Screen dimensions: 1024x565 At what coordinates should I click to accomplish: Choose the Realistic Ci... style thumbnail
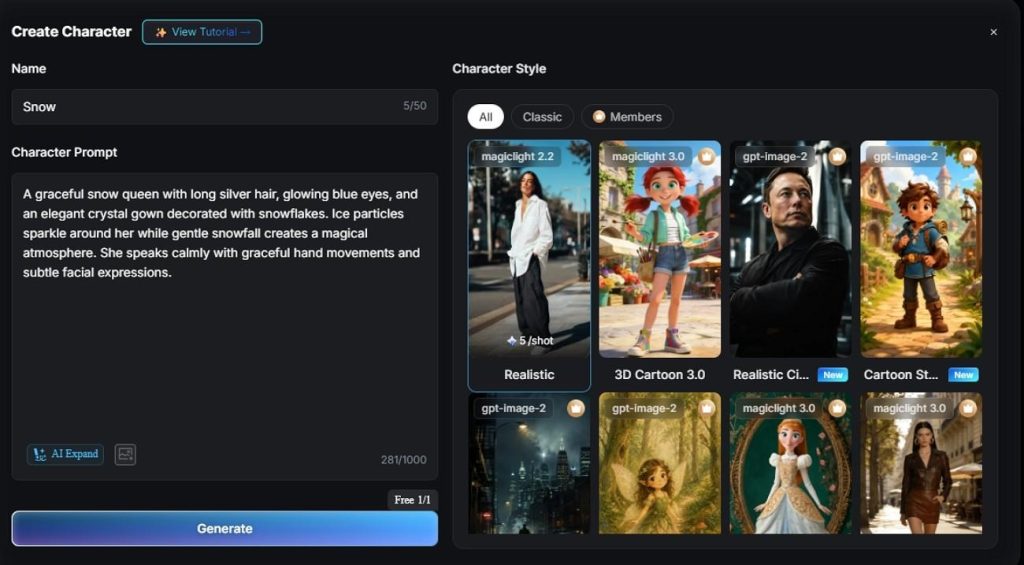[790, 250]
